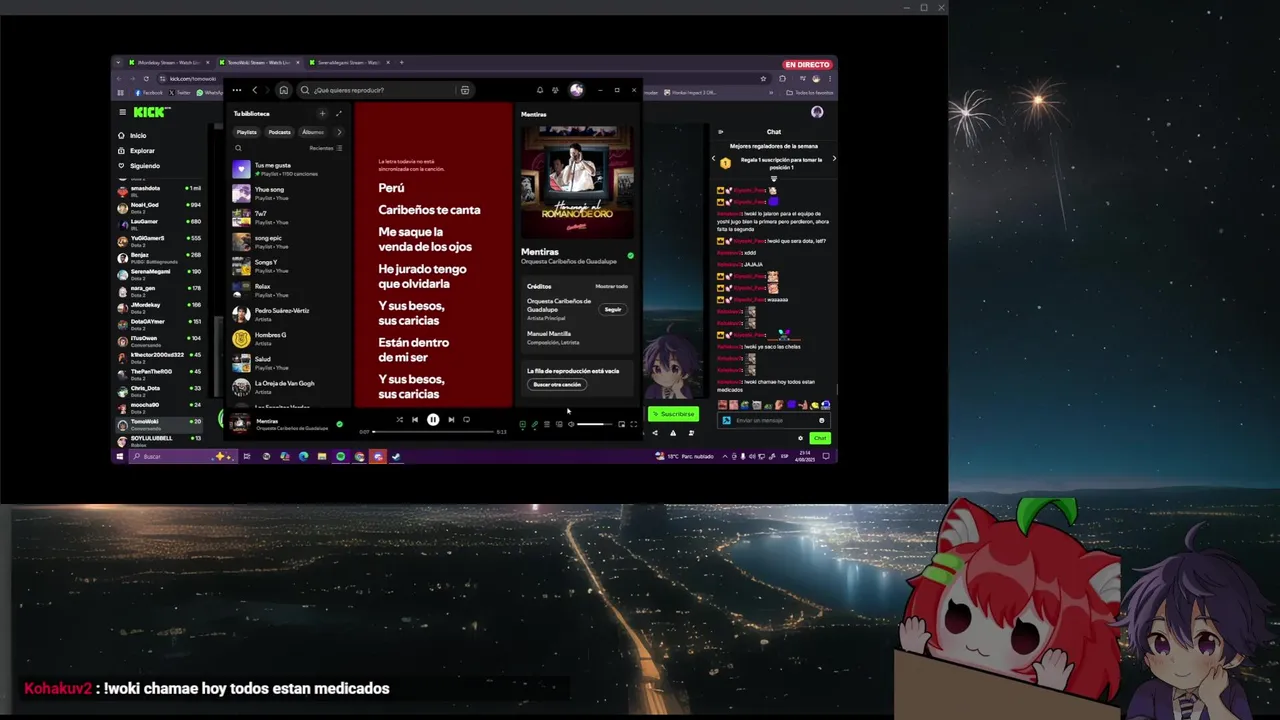Open the '7w7' playlist

click(288, 217)
